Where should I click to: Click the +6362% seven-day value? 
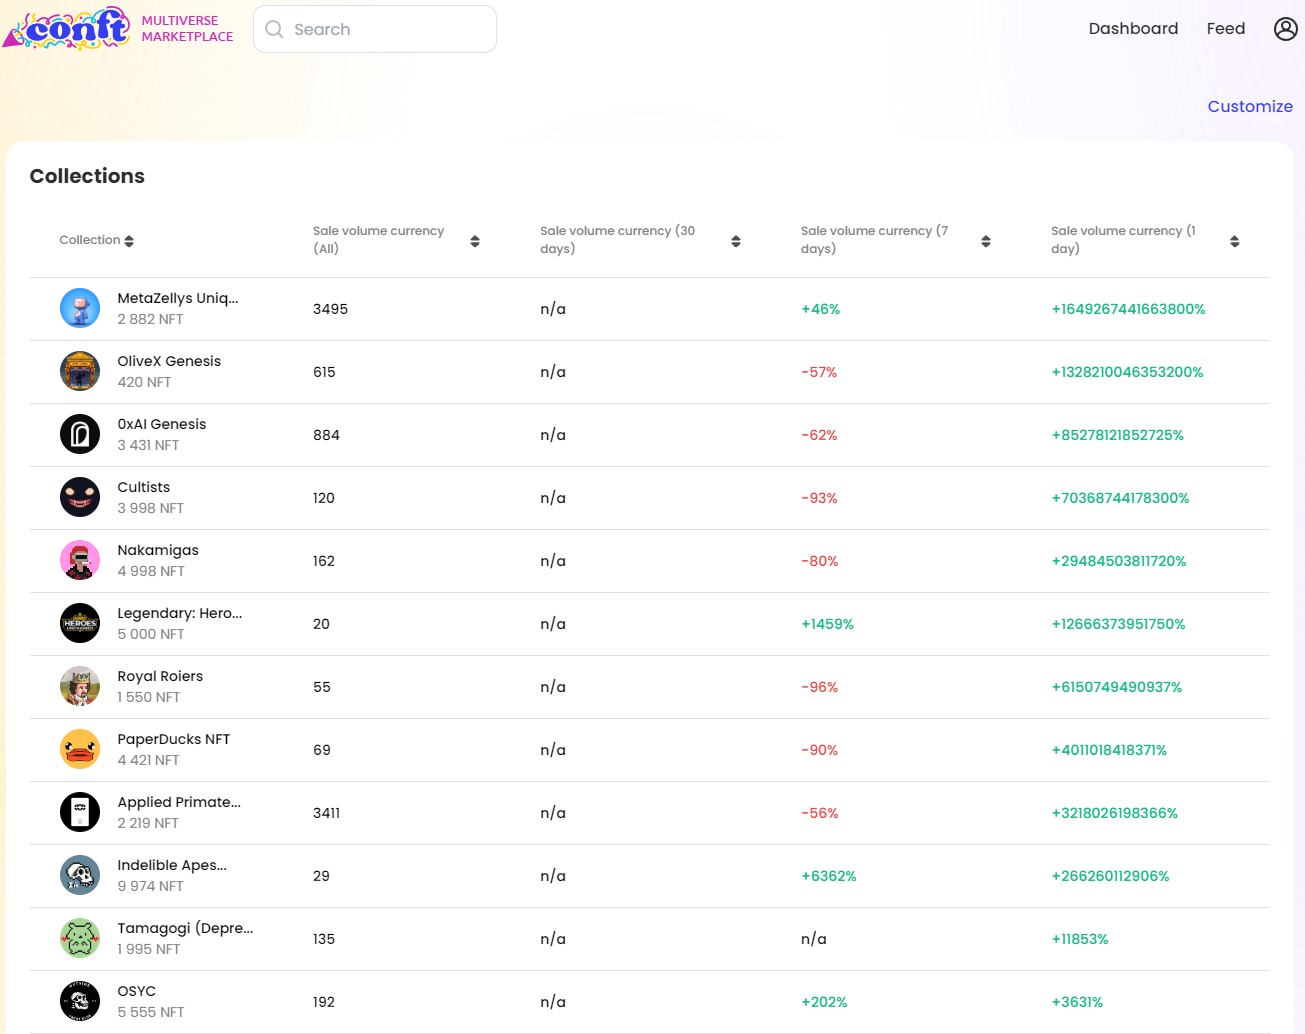pyautogui.click(x=829, y=876)
